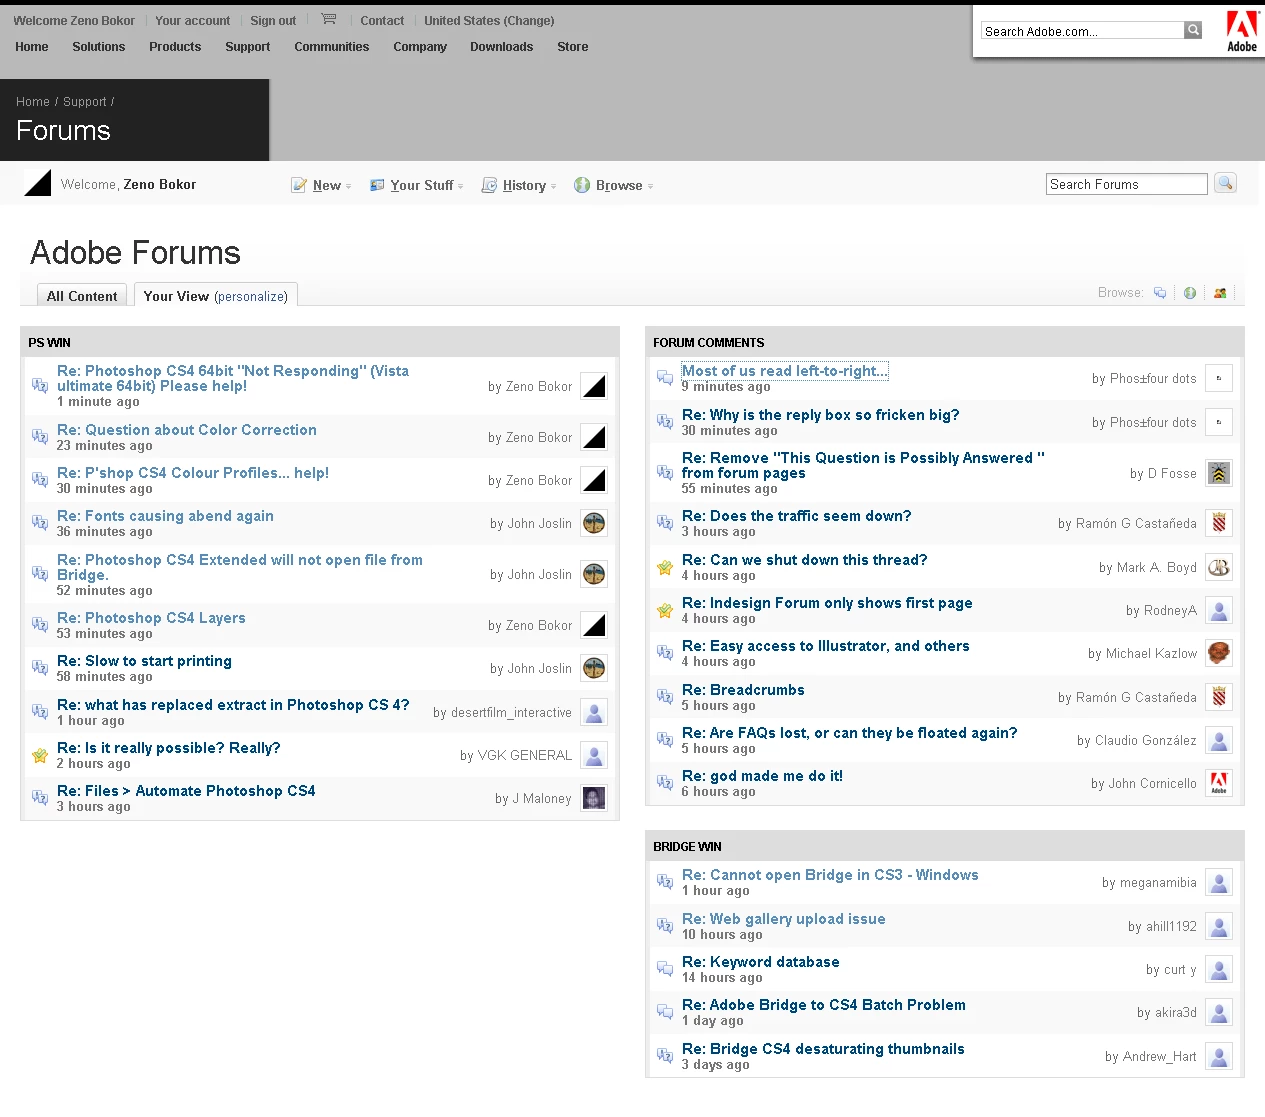Click Zeno Bokor's welcome avatar

pyautogui.click(x=38, y=183)
